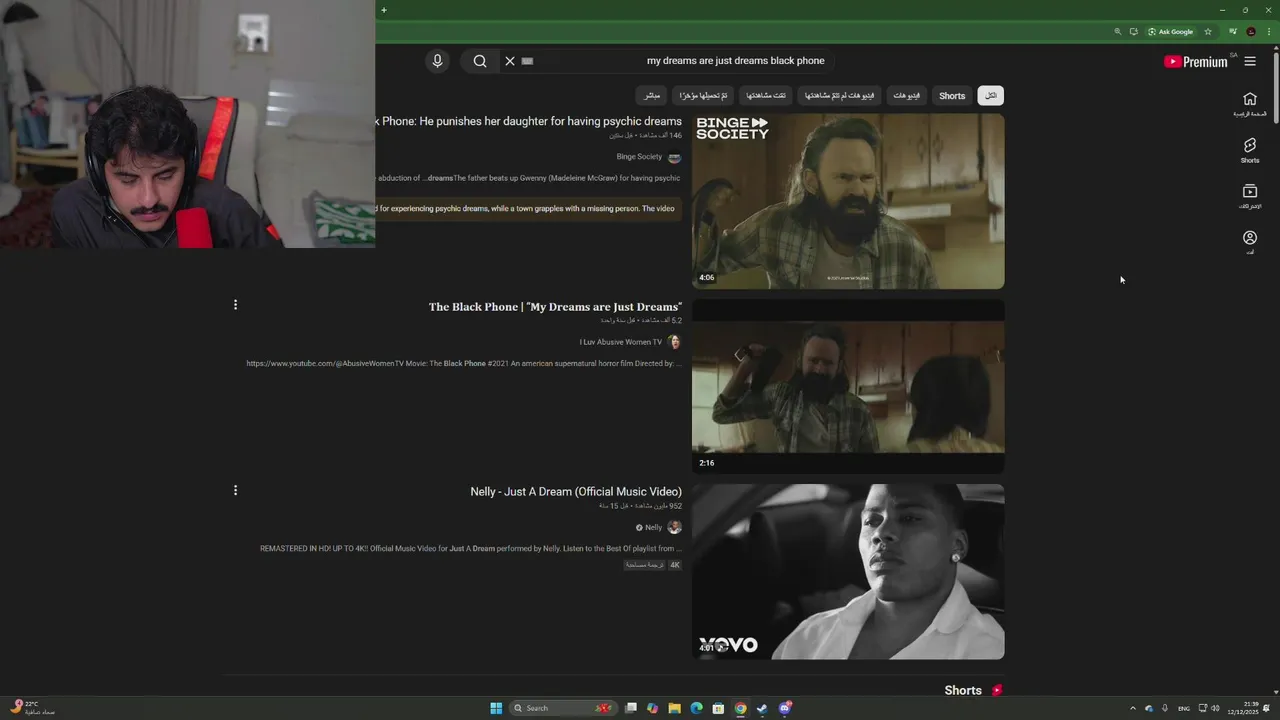1280x720 pixels.
Task: Open the Chrome profile avatar
Action: point(1251,32)
